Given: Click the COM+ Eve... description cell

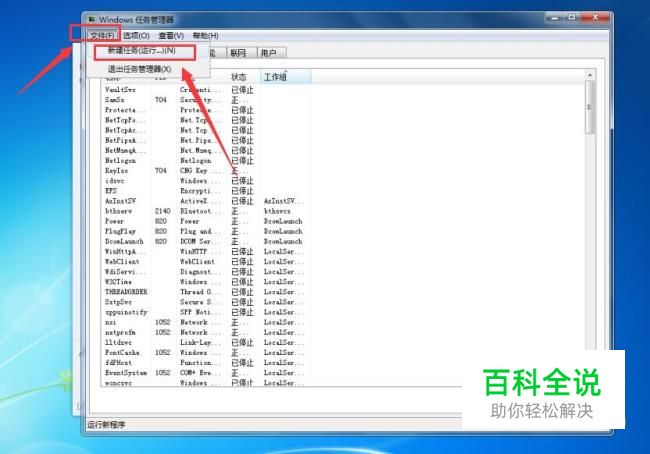Looking at the screenshot, I should coord(201,373).
